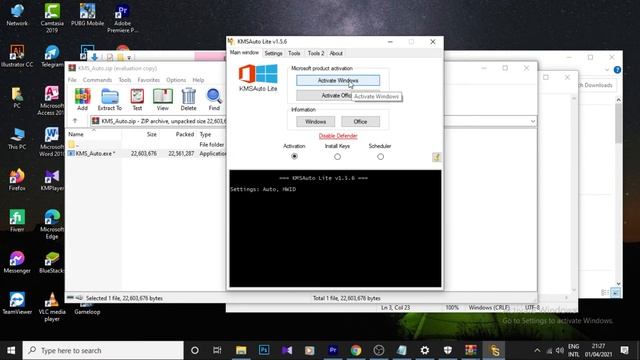Select the Activation radio button
This screenshot has height=360, width=640.
tap(294, 156)
